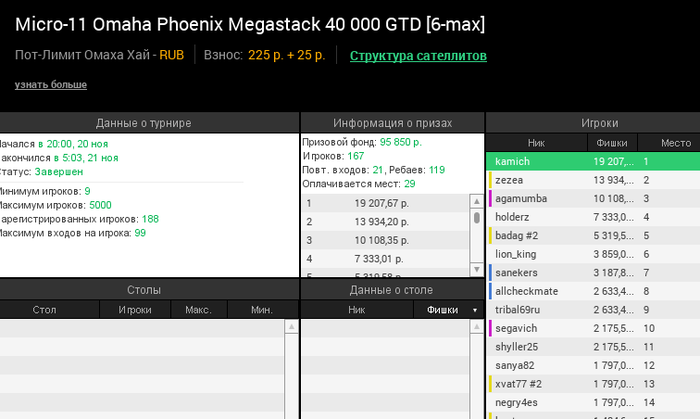Click the prize list scrollbar thumb
Screen dimensions: 700x419
point(476,217)
